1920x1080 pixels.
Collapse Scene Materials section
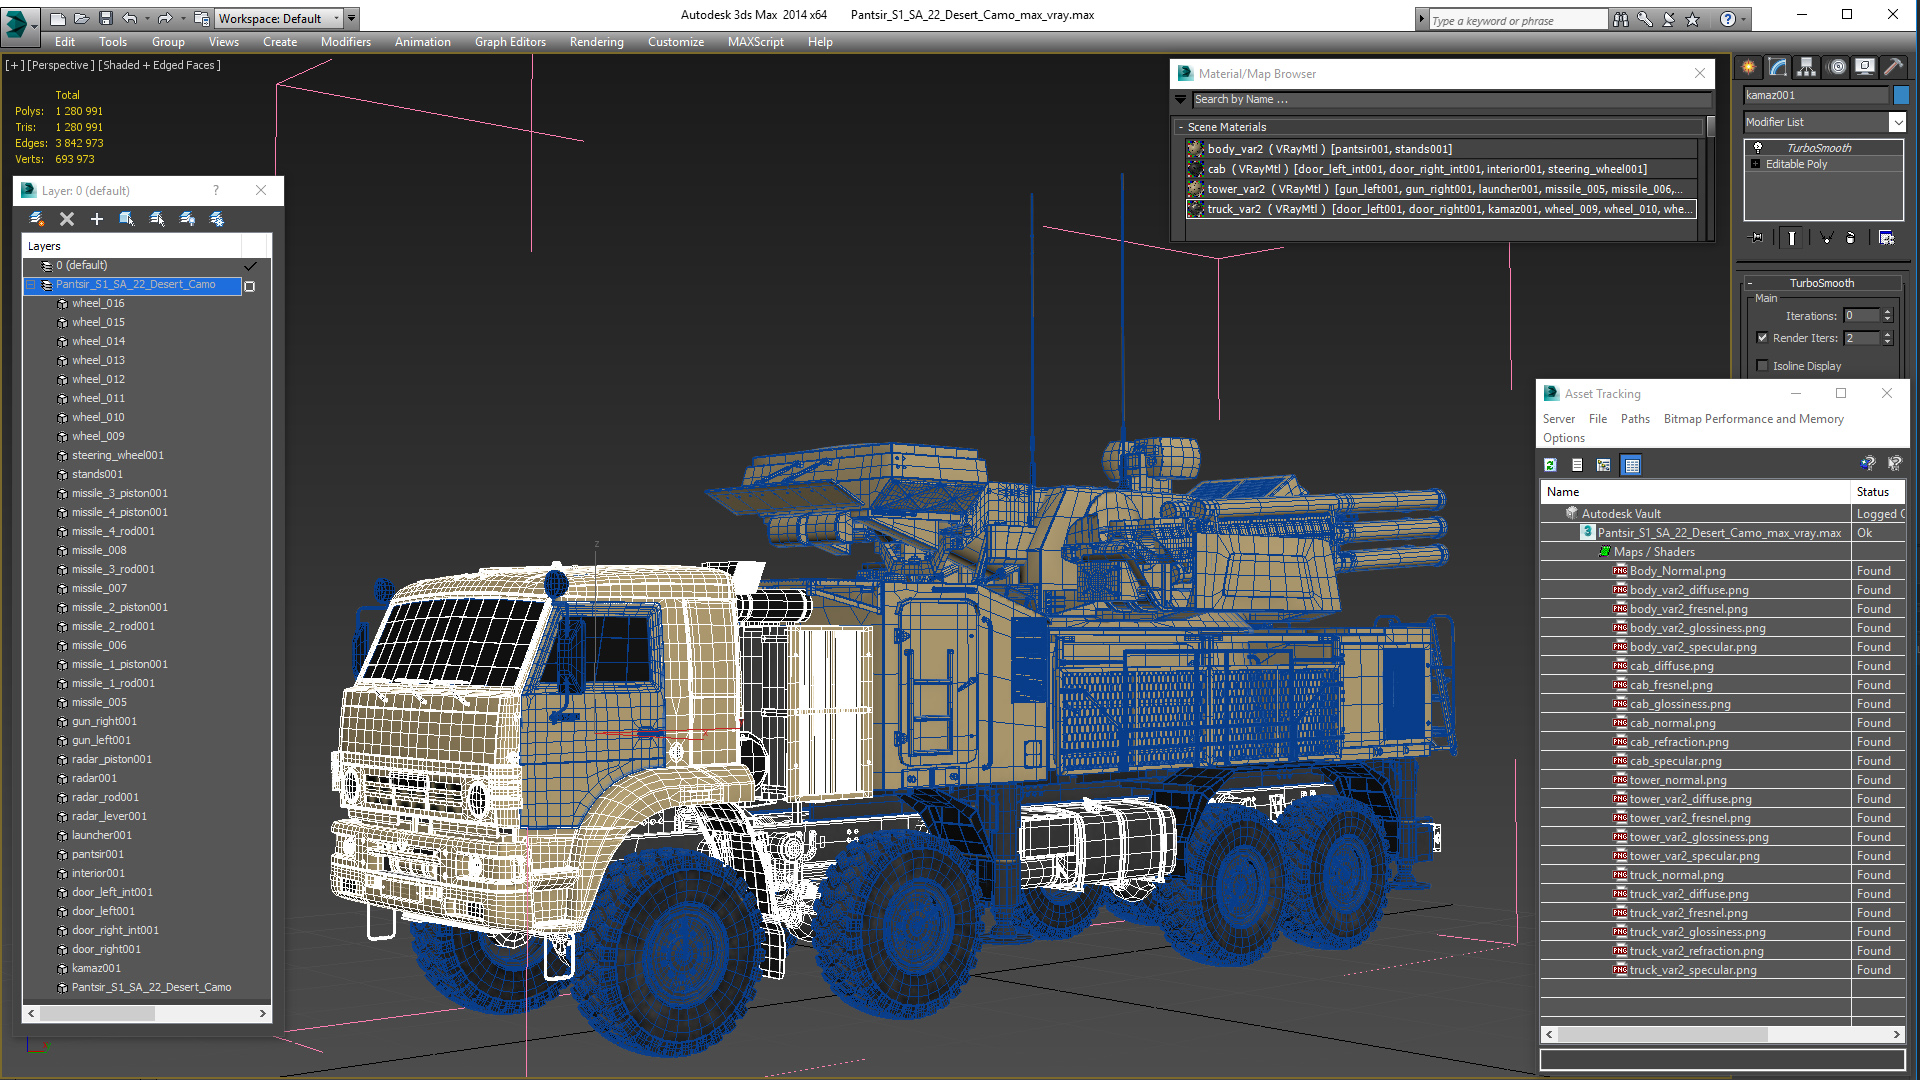tap(1181, 127)
